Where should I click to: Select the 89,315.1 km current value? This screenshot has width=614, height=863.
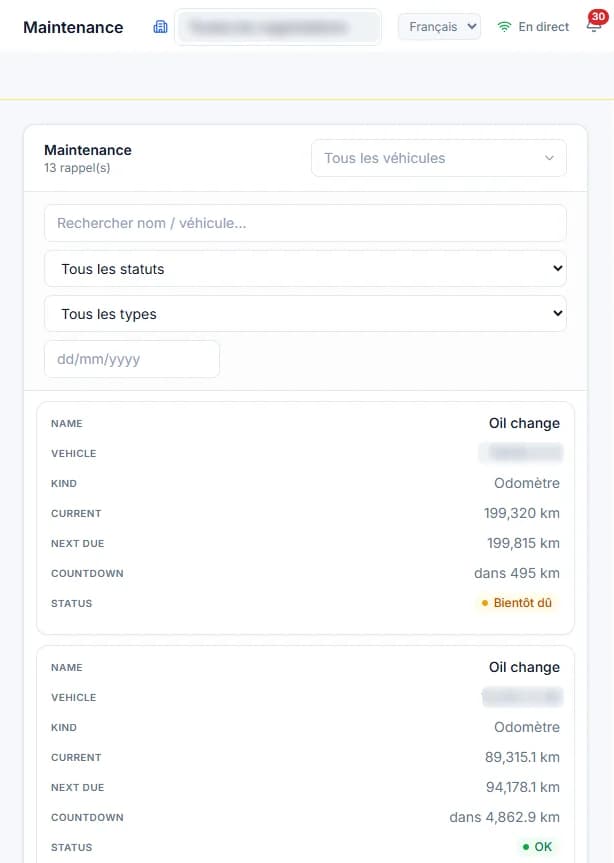[x=522, y=757]
